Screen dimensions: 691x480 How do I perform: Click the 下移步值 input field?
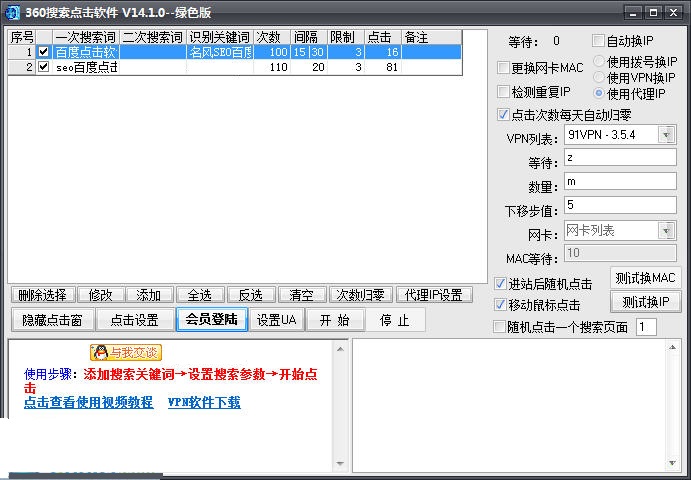pyautogui.click(x=619, y=205)
